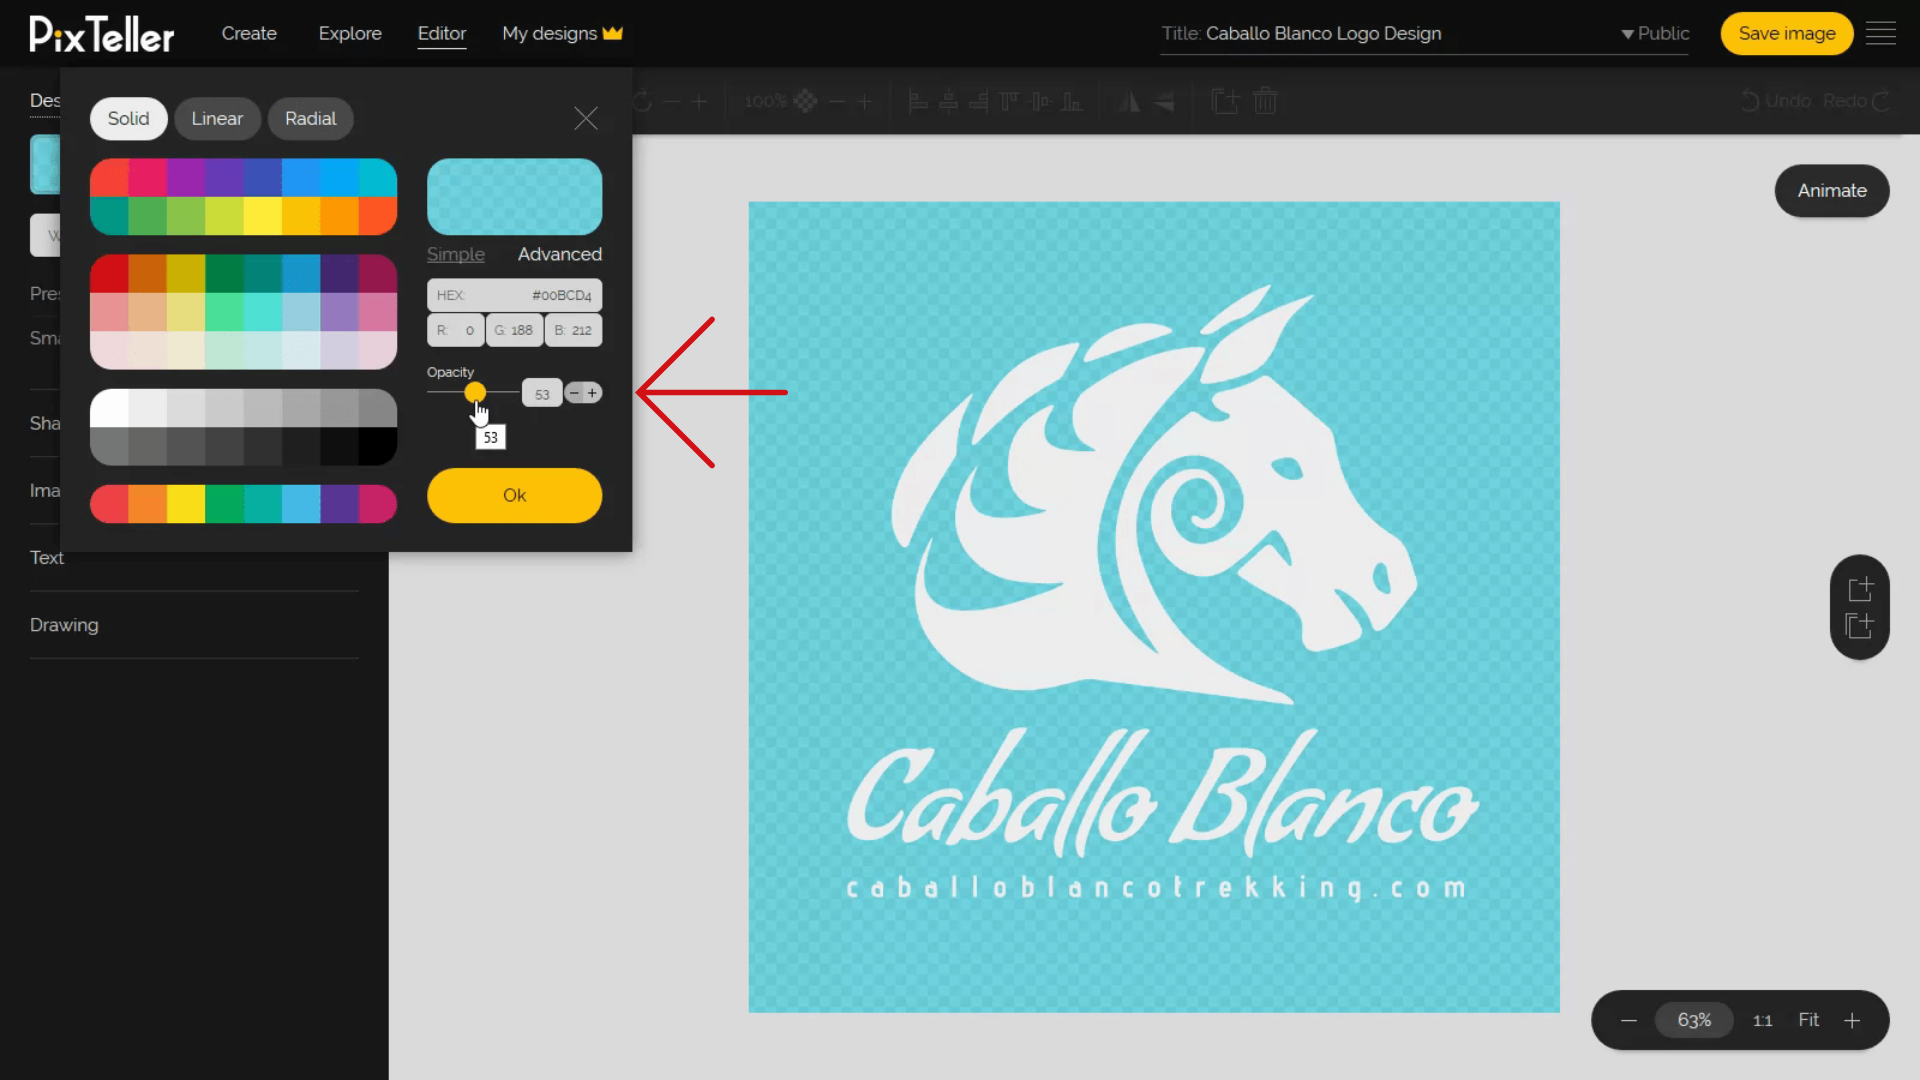Set zoom to 1:1

coord(1763,1021)
